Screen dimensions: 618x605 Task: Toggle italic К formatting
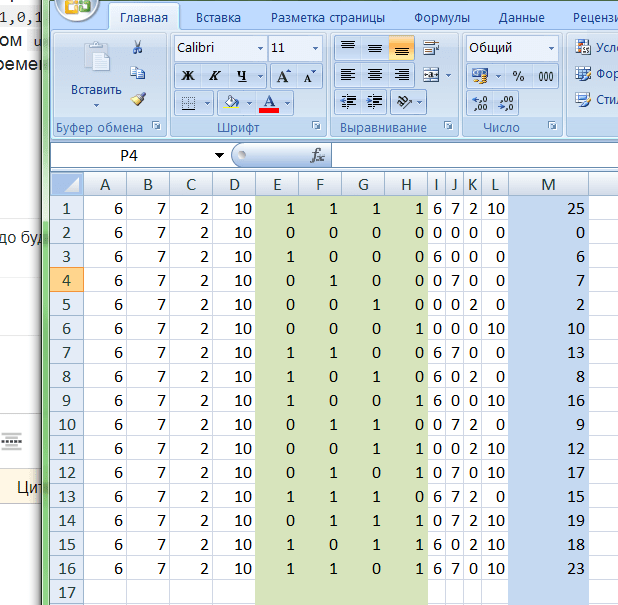tap(214, 76)
